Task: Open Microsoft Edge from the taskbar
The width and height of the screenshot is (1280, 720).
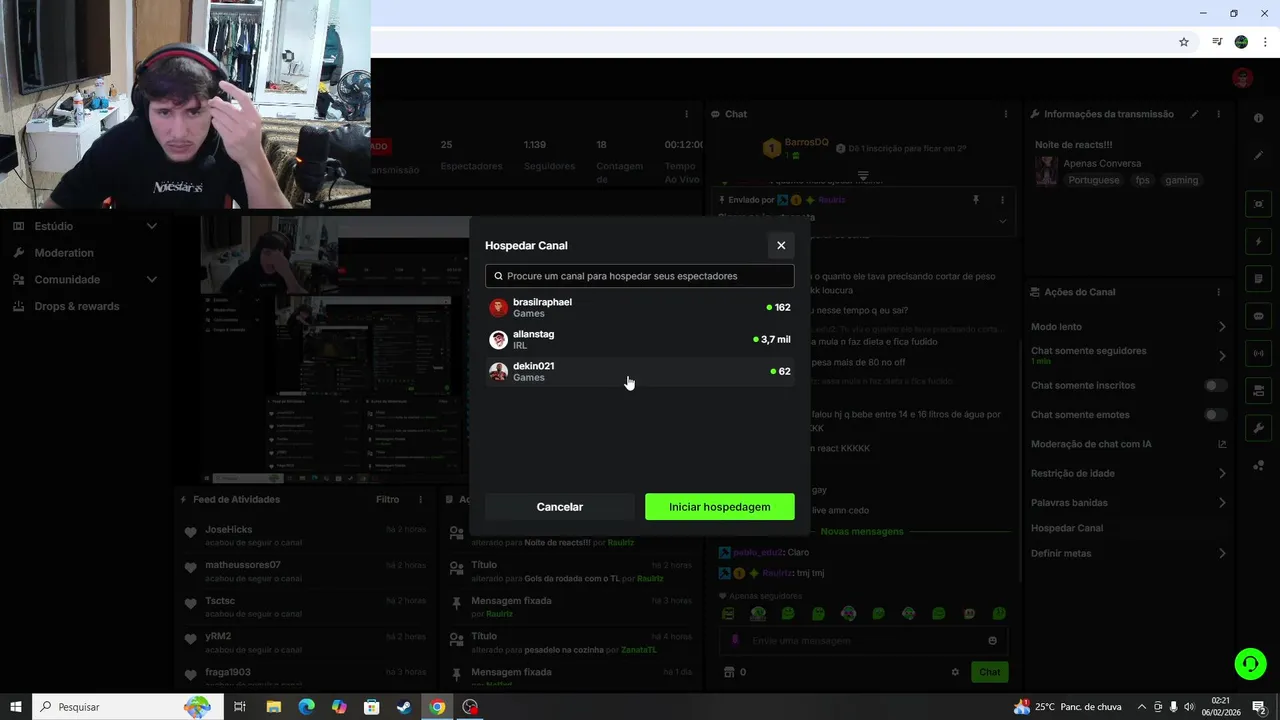Action: (306, 707)
